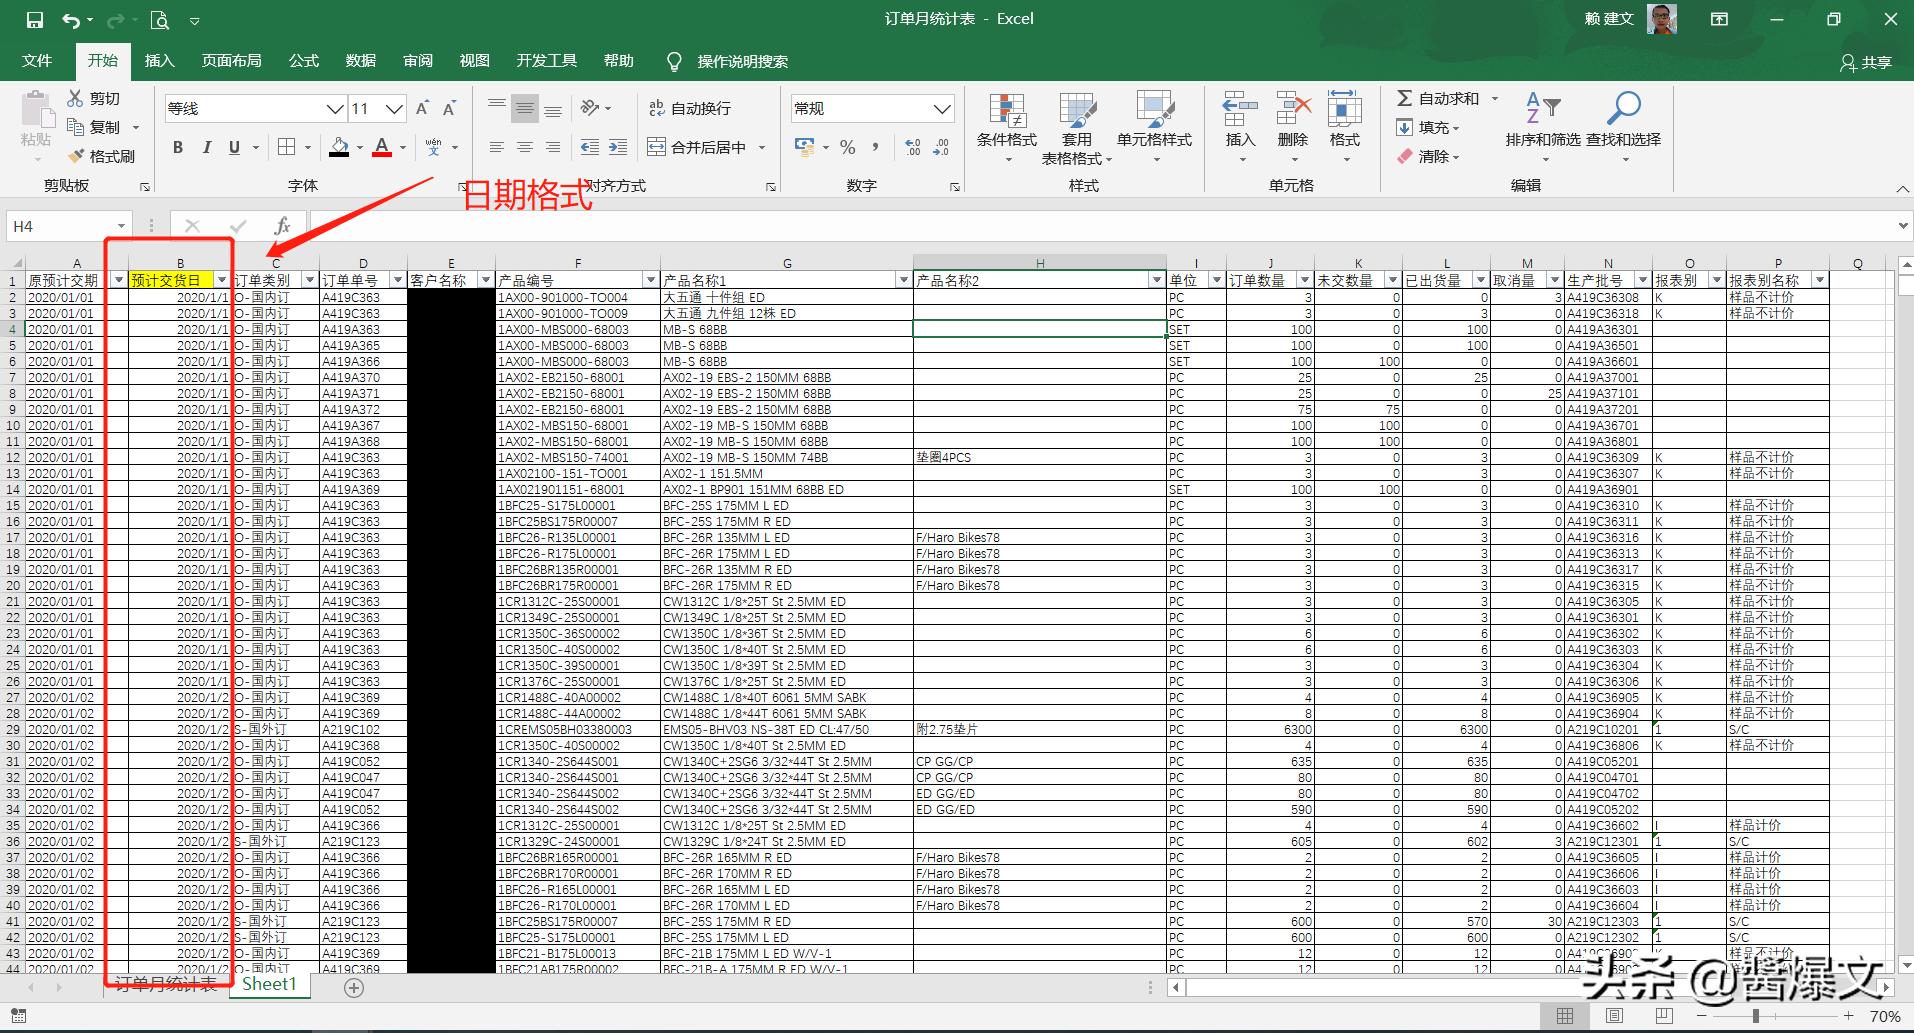
Task: Toggle bold formatting
Action: click(178, 147)
